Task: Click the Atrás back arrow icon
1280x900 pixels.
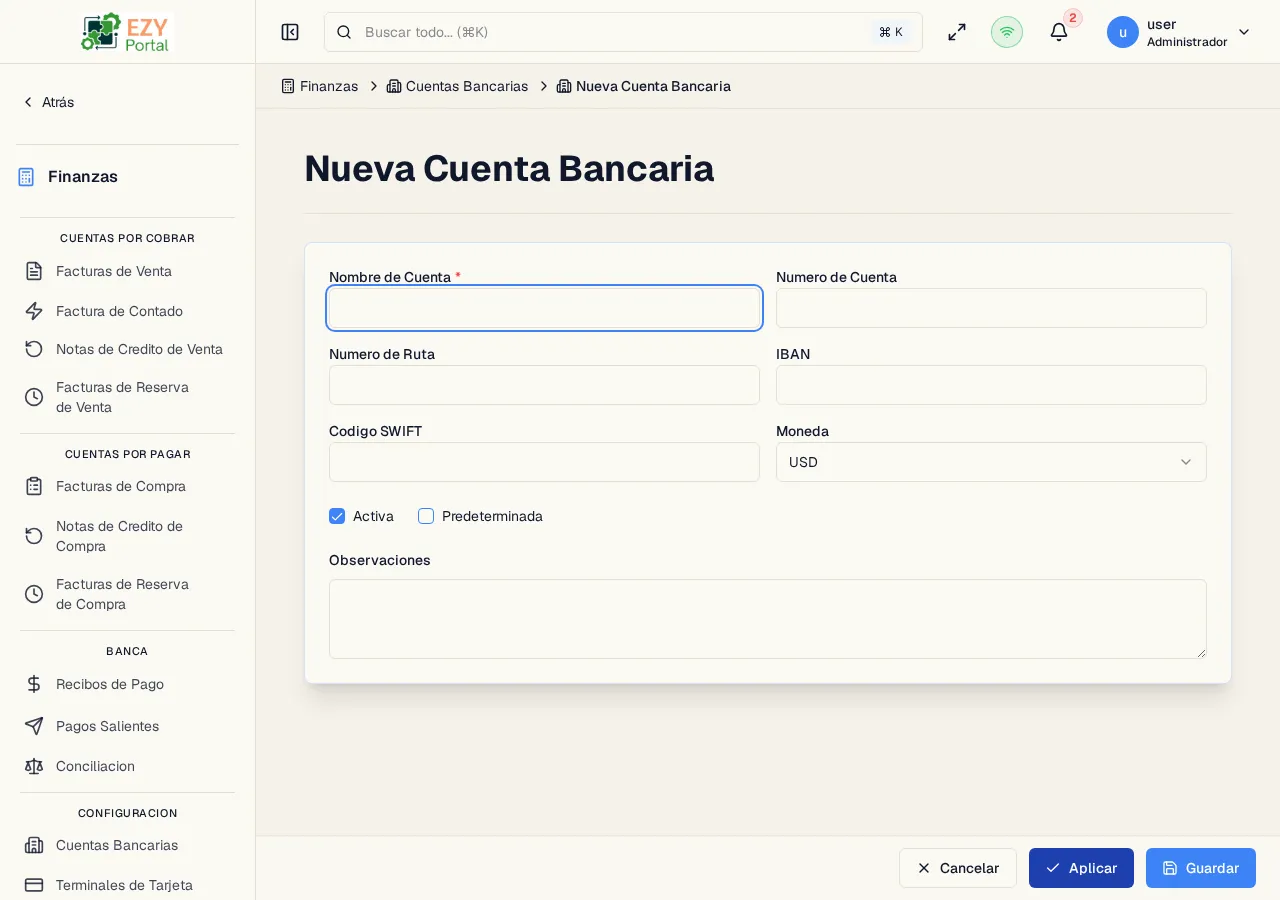Action: [28, 102]
